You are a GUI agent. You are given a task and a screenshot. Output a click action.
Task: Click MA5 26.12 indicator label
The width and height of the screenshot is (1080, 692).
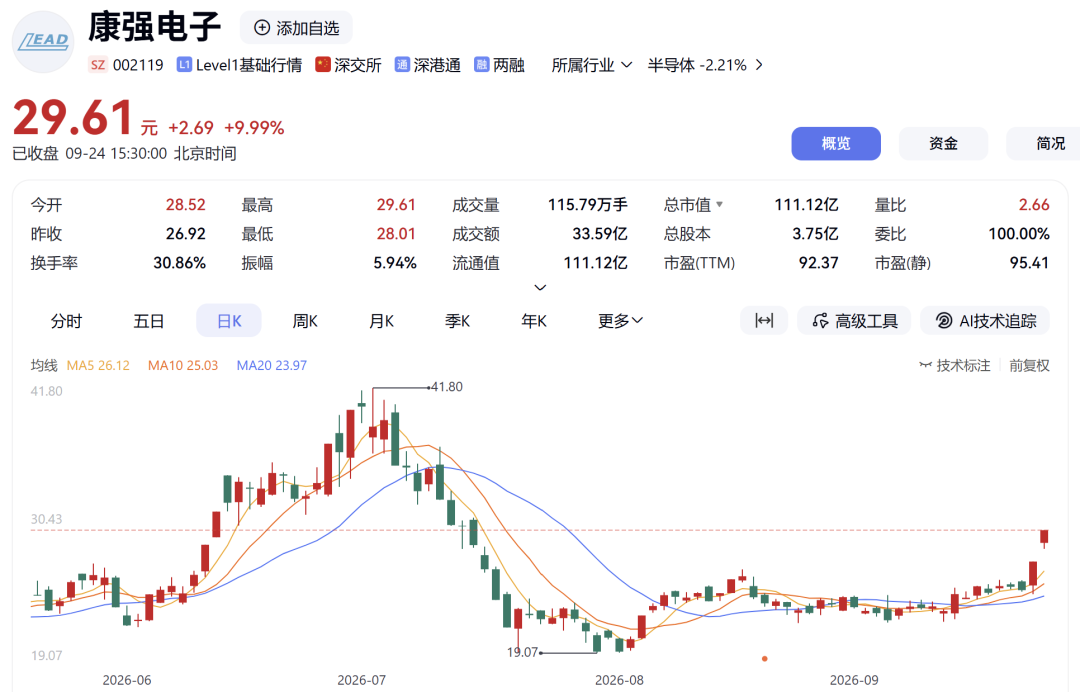(98, 366)
